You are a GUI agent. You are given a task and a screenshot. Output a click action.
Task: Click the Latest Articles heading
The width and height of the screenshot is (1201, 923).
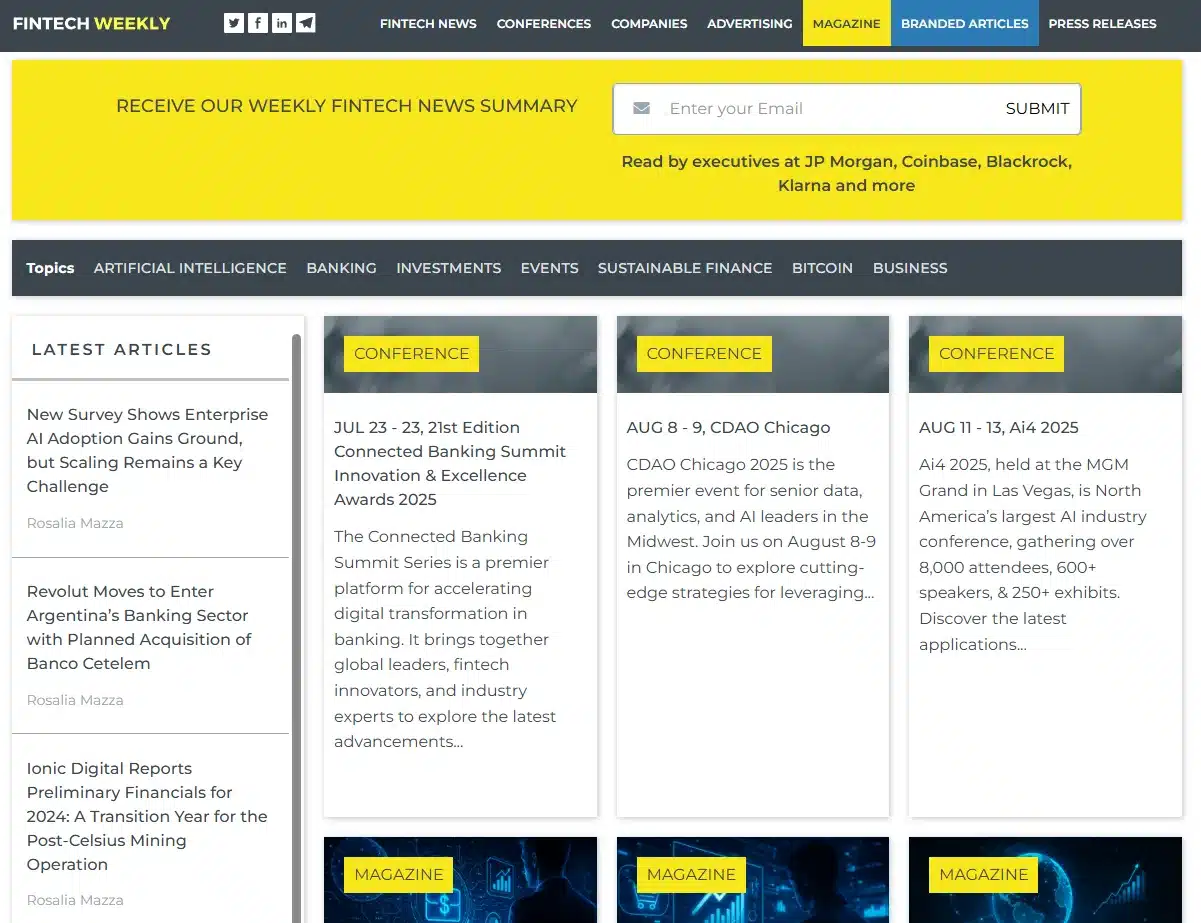click(122, 349)
